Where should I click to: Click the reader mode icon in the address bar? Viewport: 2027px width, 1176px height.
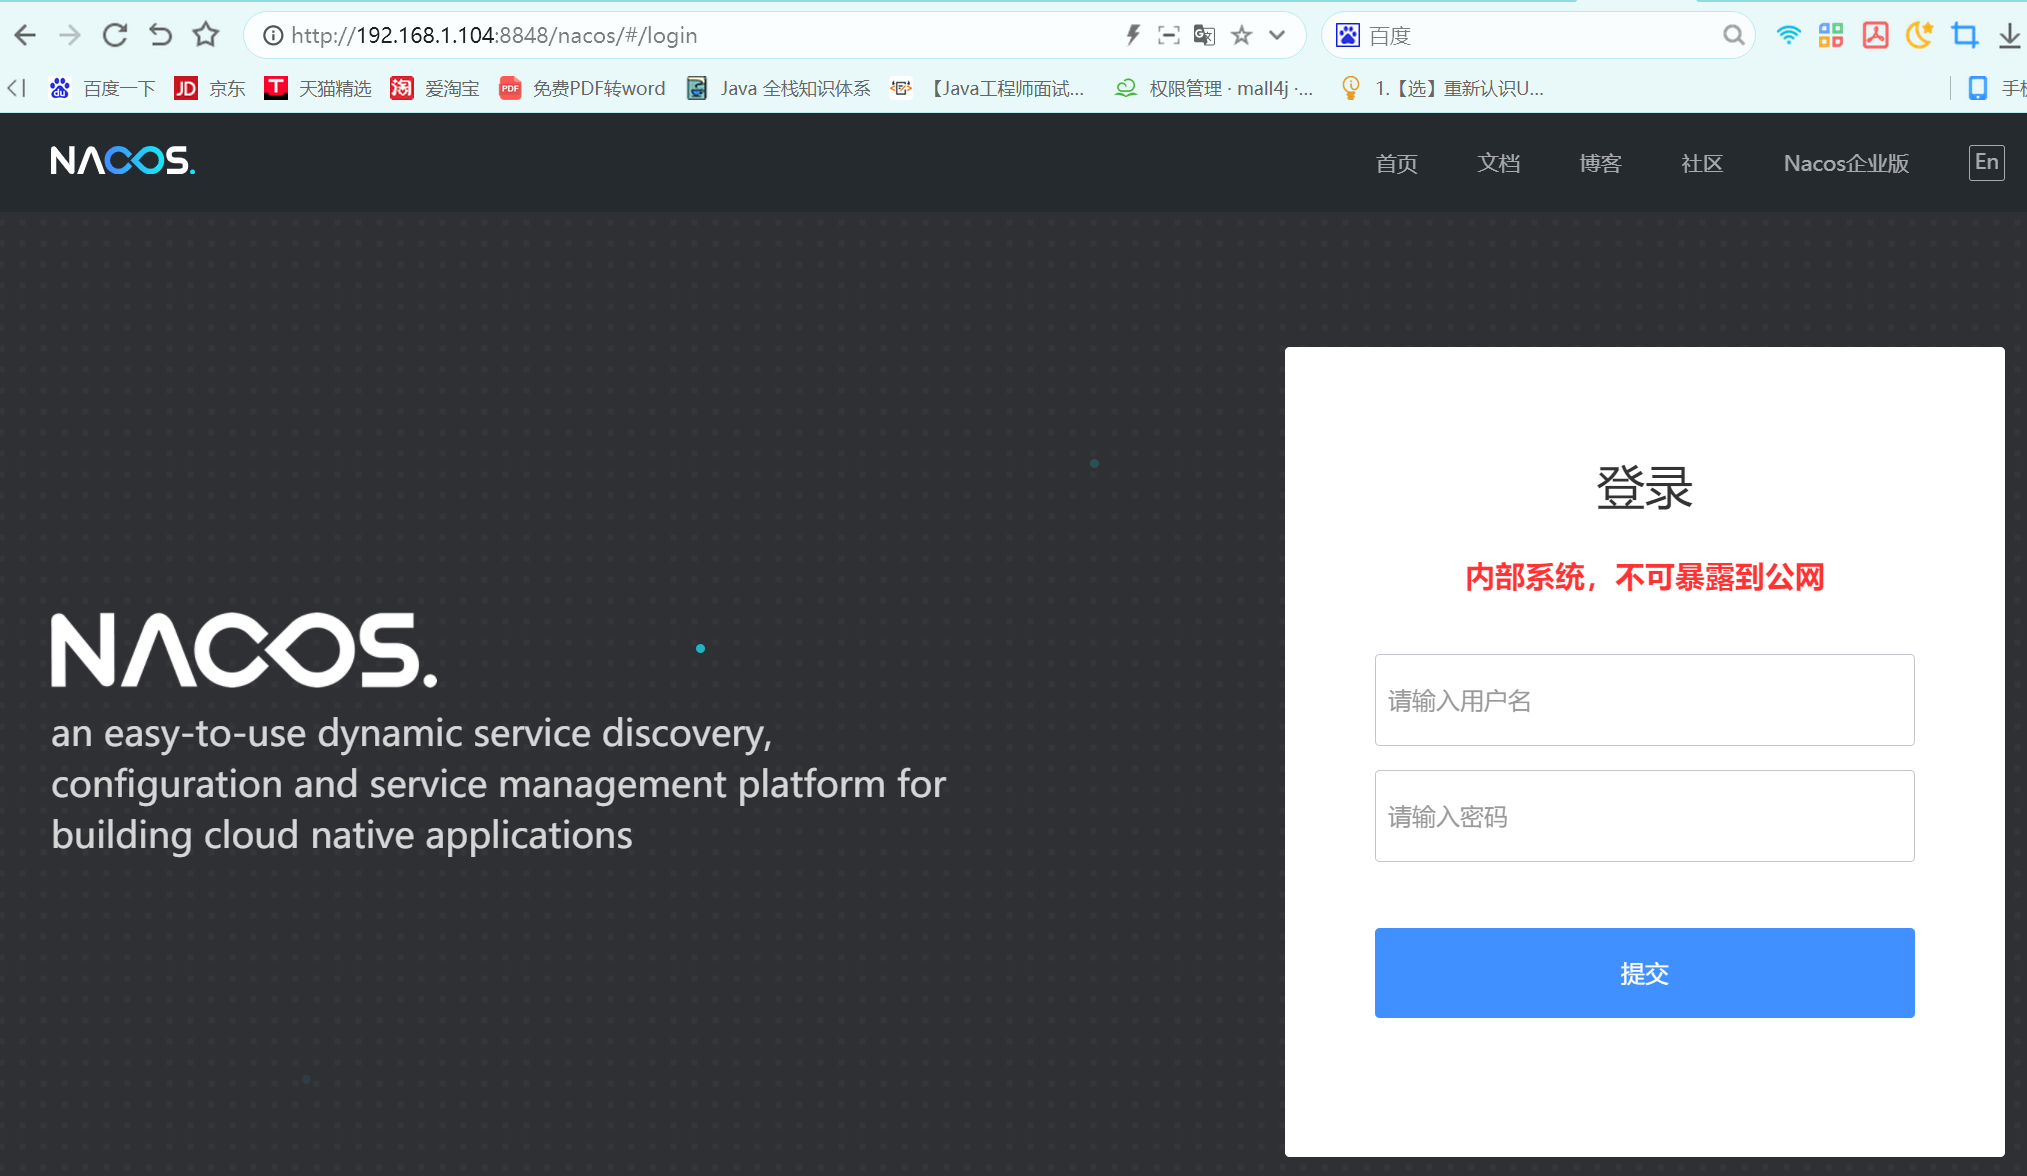(x=1168, y=36)
